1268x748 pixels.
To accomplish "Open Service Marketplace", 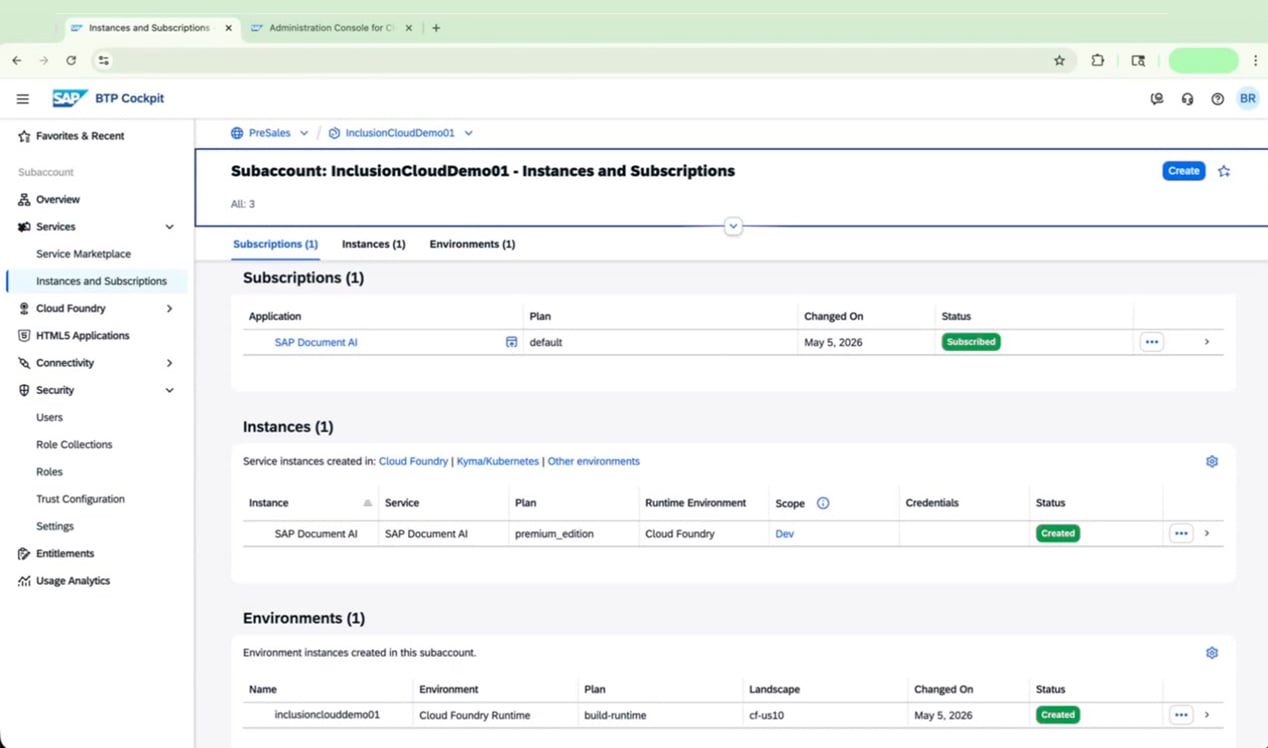I will coord(83,254).
